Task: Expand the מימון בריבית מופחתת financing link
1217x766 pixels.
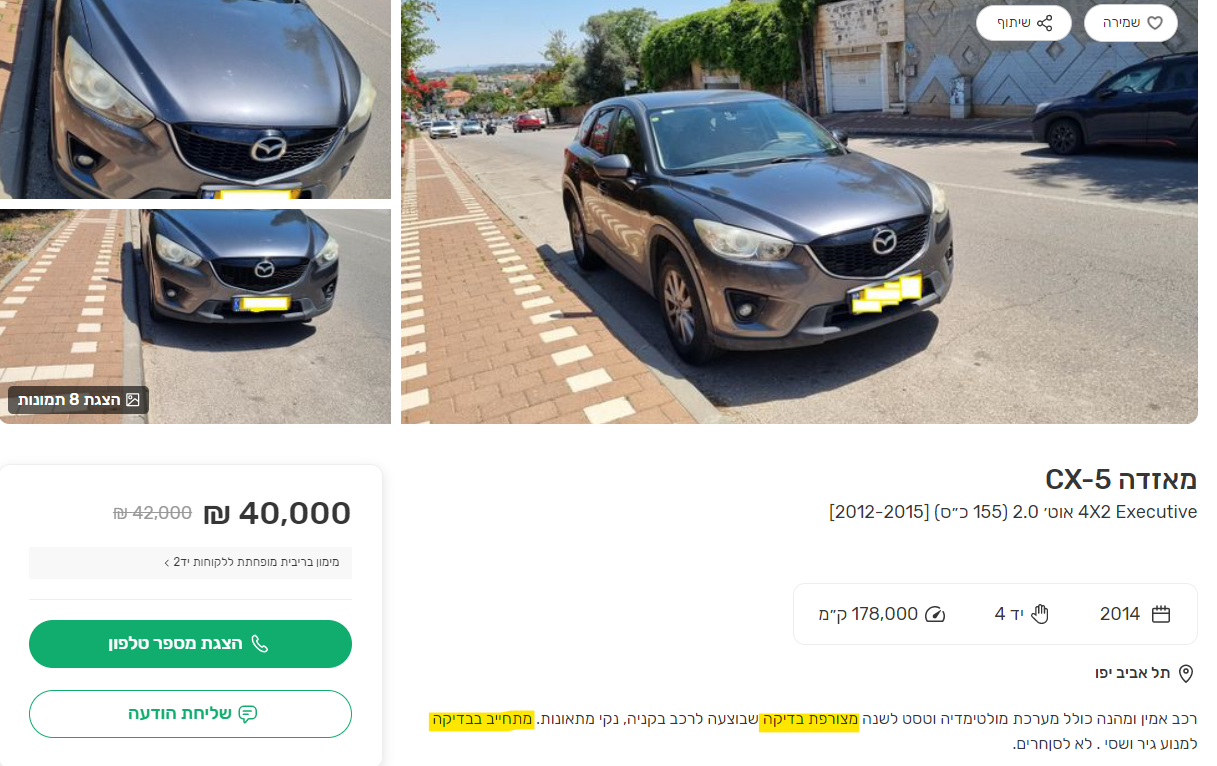Action: point(252,562)
